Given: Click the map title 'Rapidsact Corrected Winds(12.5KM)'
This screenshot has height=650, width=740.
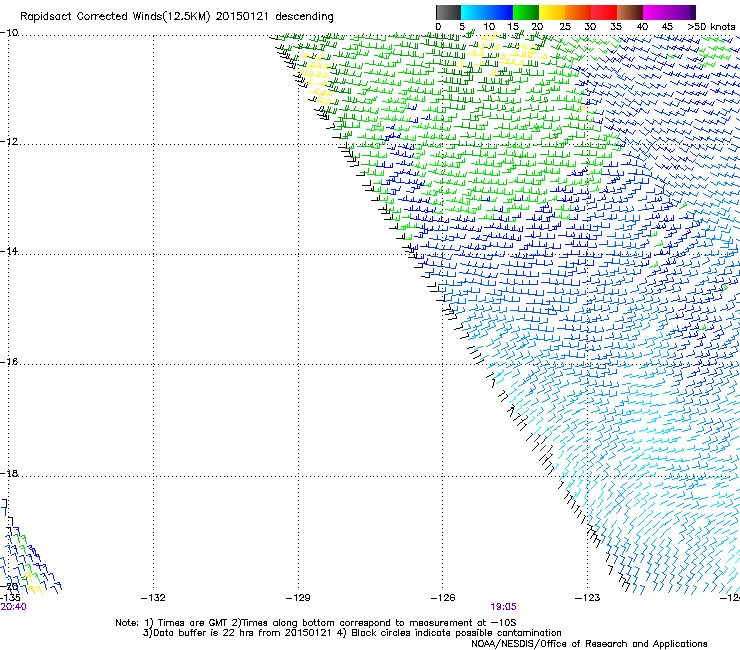Looking at the screenshot, I should [x=115, y=17].
